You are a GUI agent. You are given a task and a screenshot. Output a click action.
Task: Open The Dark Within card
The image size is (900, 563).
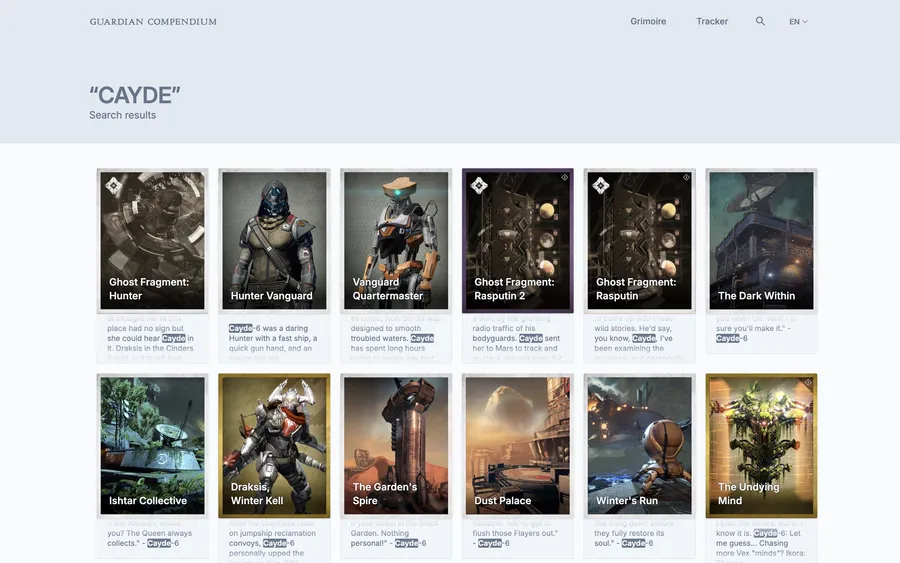tap(761, 240)
